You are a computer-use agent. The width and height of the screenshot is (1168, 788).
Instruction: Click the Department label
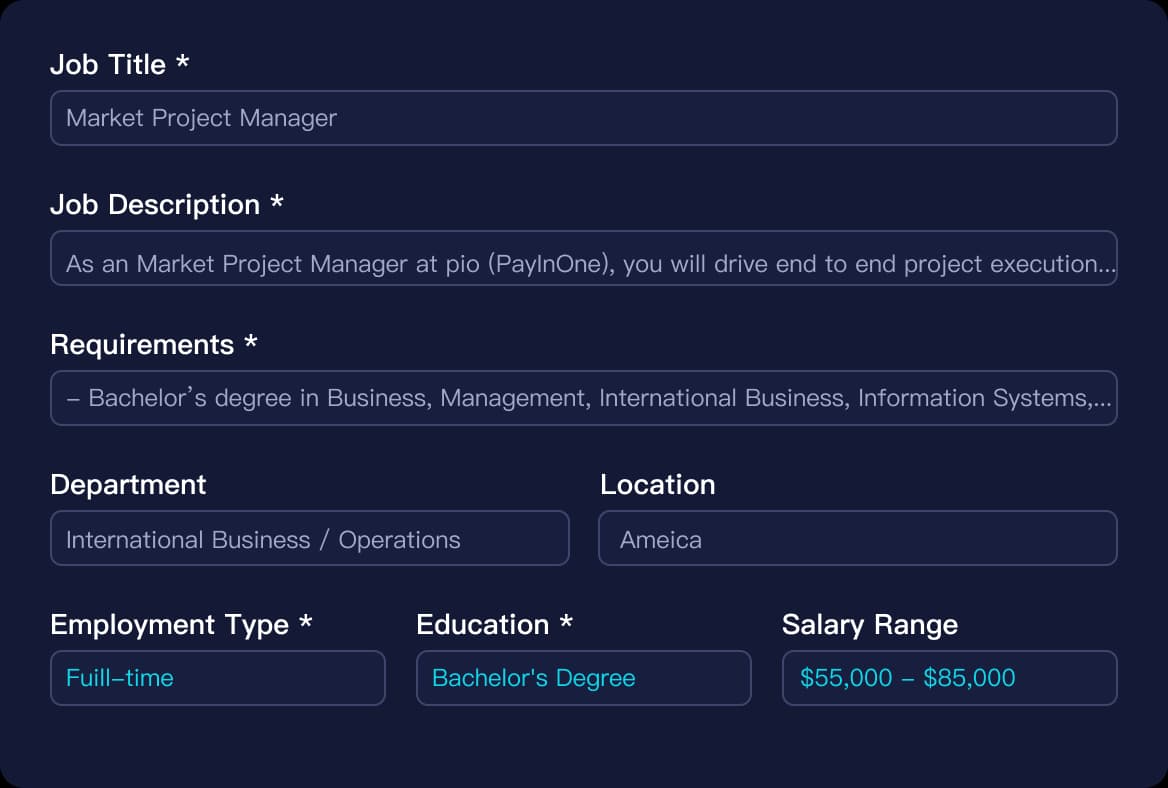(128, 485)
